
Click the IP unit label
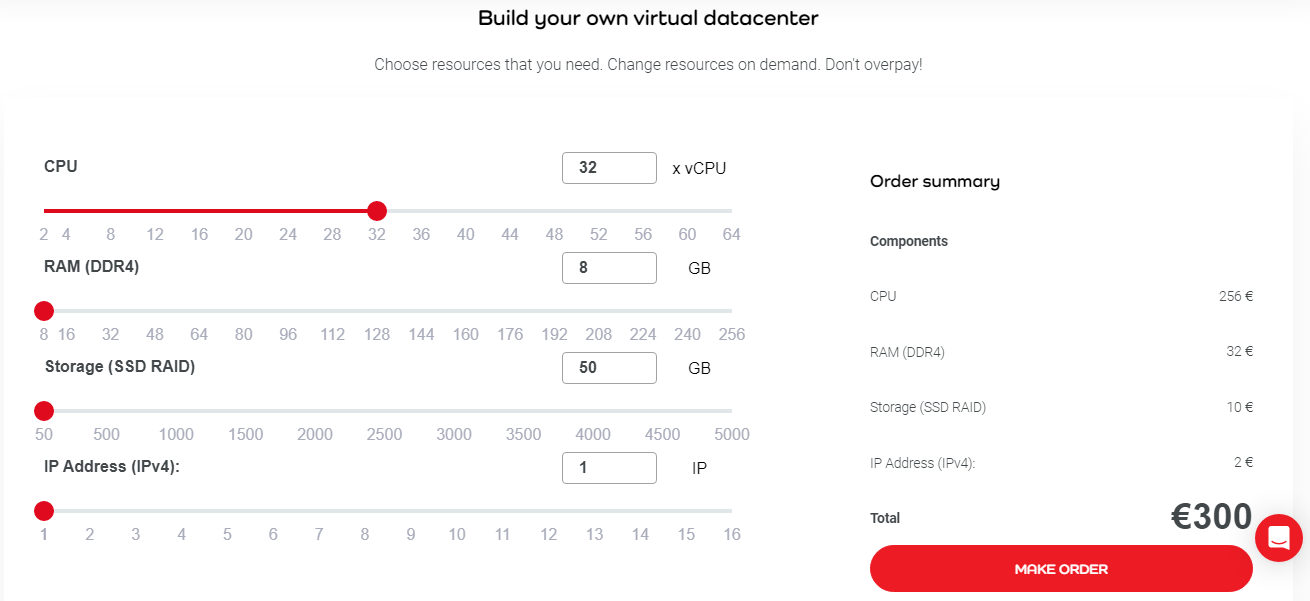click(x=699, y=468)
